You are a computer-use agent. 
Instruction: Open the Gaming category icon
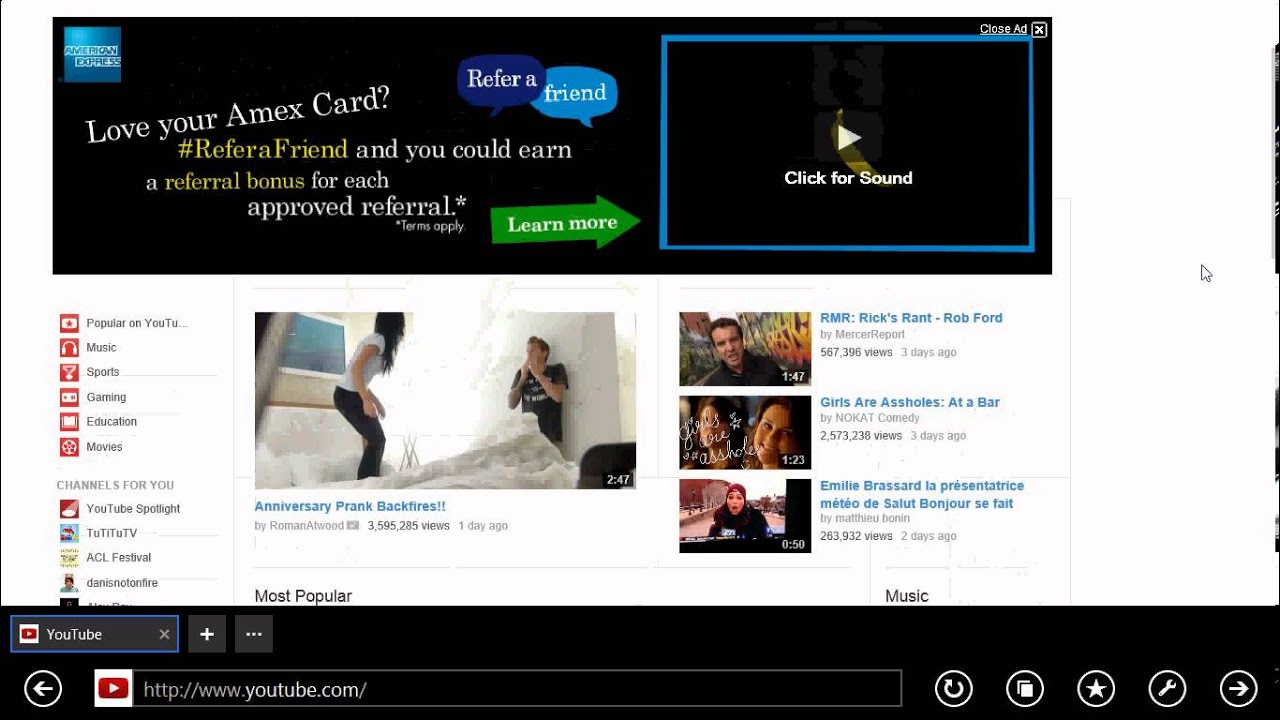click(69, 397)
